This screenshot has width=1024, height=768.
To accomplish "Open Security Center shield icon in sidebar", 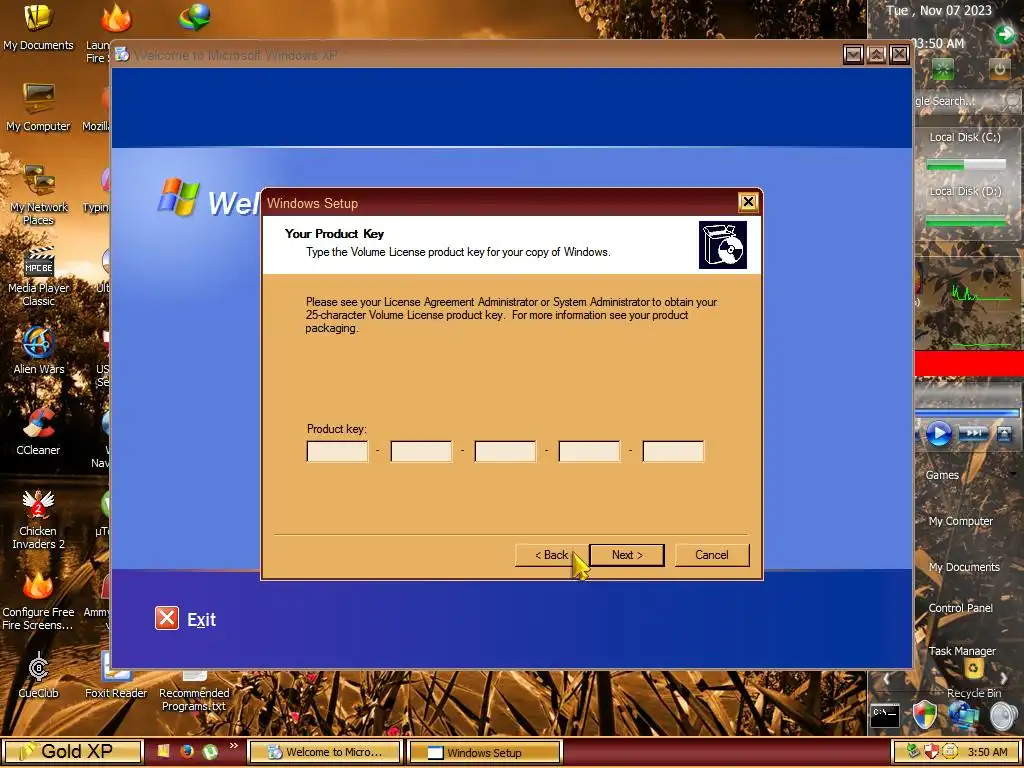I will [924, 716].
